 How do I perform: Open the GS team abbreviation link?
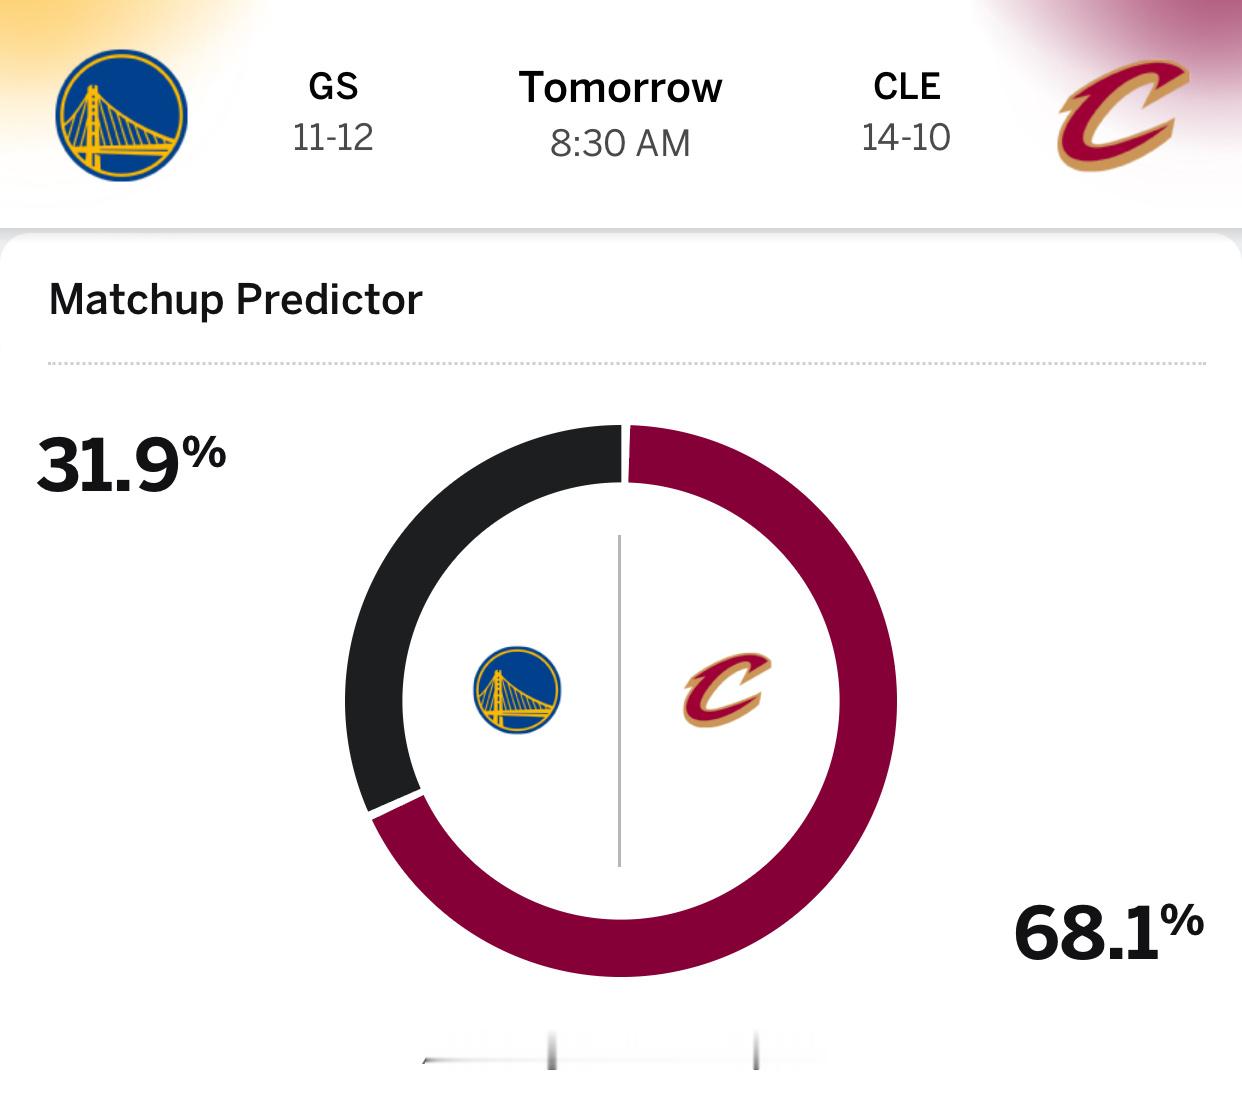click(x=333, y=87)
